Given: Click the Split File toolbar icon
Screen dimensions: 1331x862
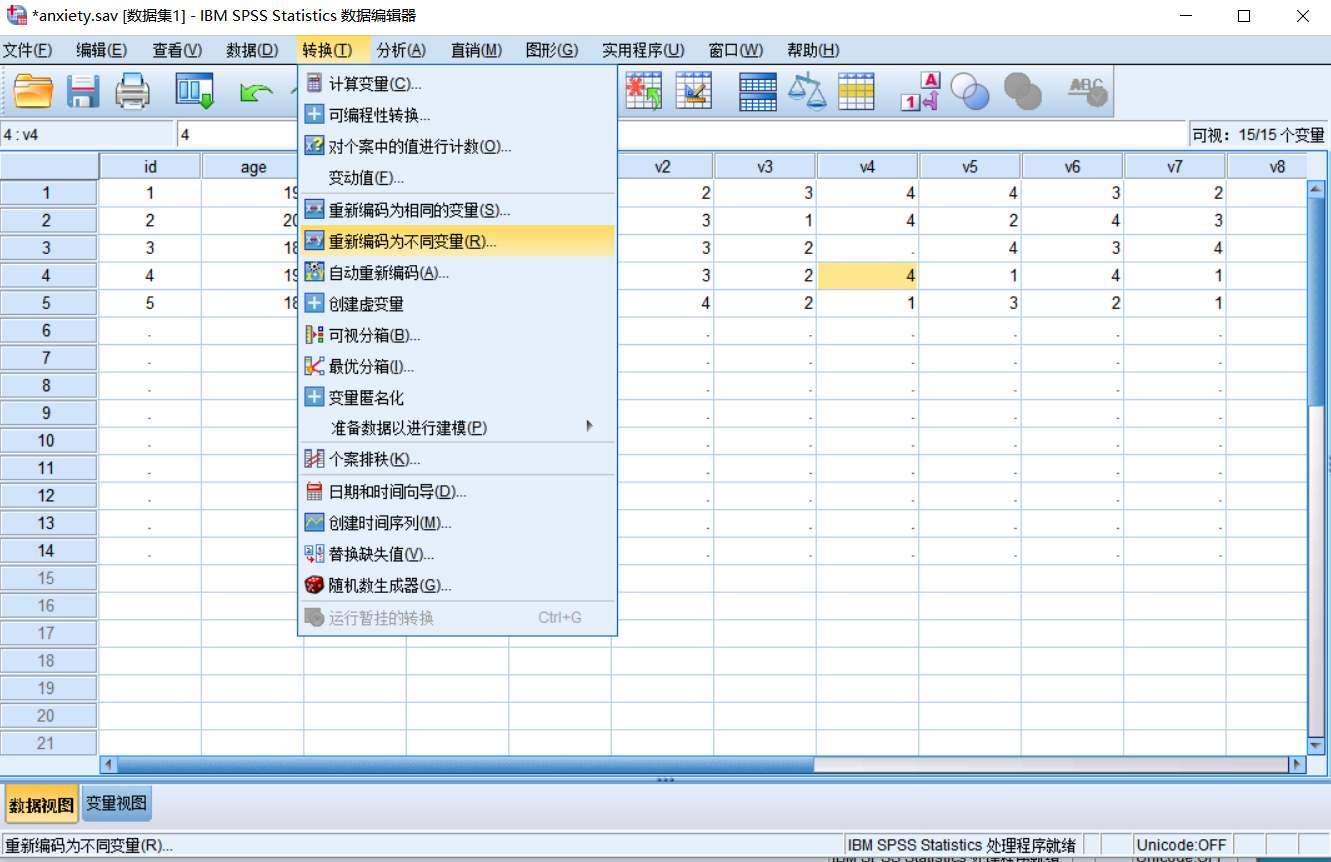Looking at the screenshot, I should pyautogui.click(x=758, y=91).
